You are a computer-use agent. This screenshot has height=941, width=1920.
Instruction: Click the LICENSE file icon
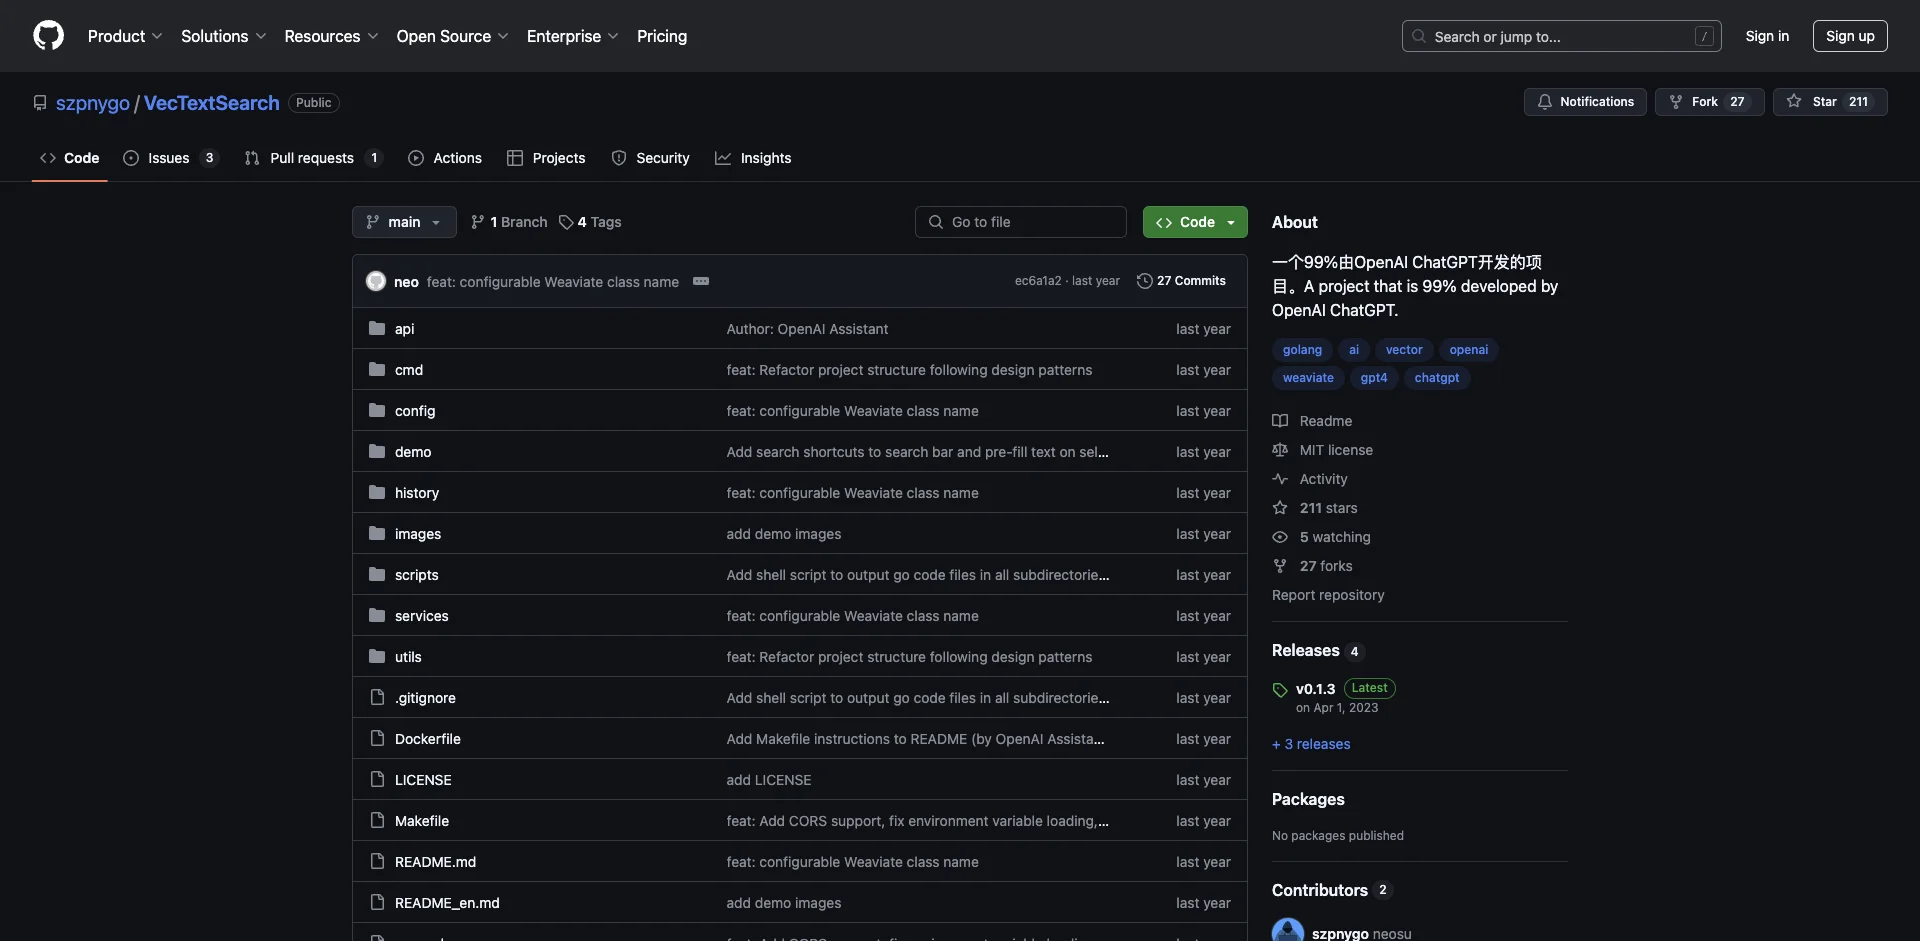[377, 779]
